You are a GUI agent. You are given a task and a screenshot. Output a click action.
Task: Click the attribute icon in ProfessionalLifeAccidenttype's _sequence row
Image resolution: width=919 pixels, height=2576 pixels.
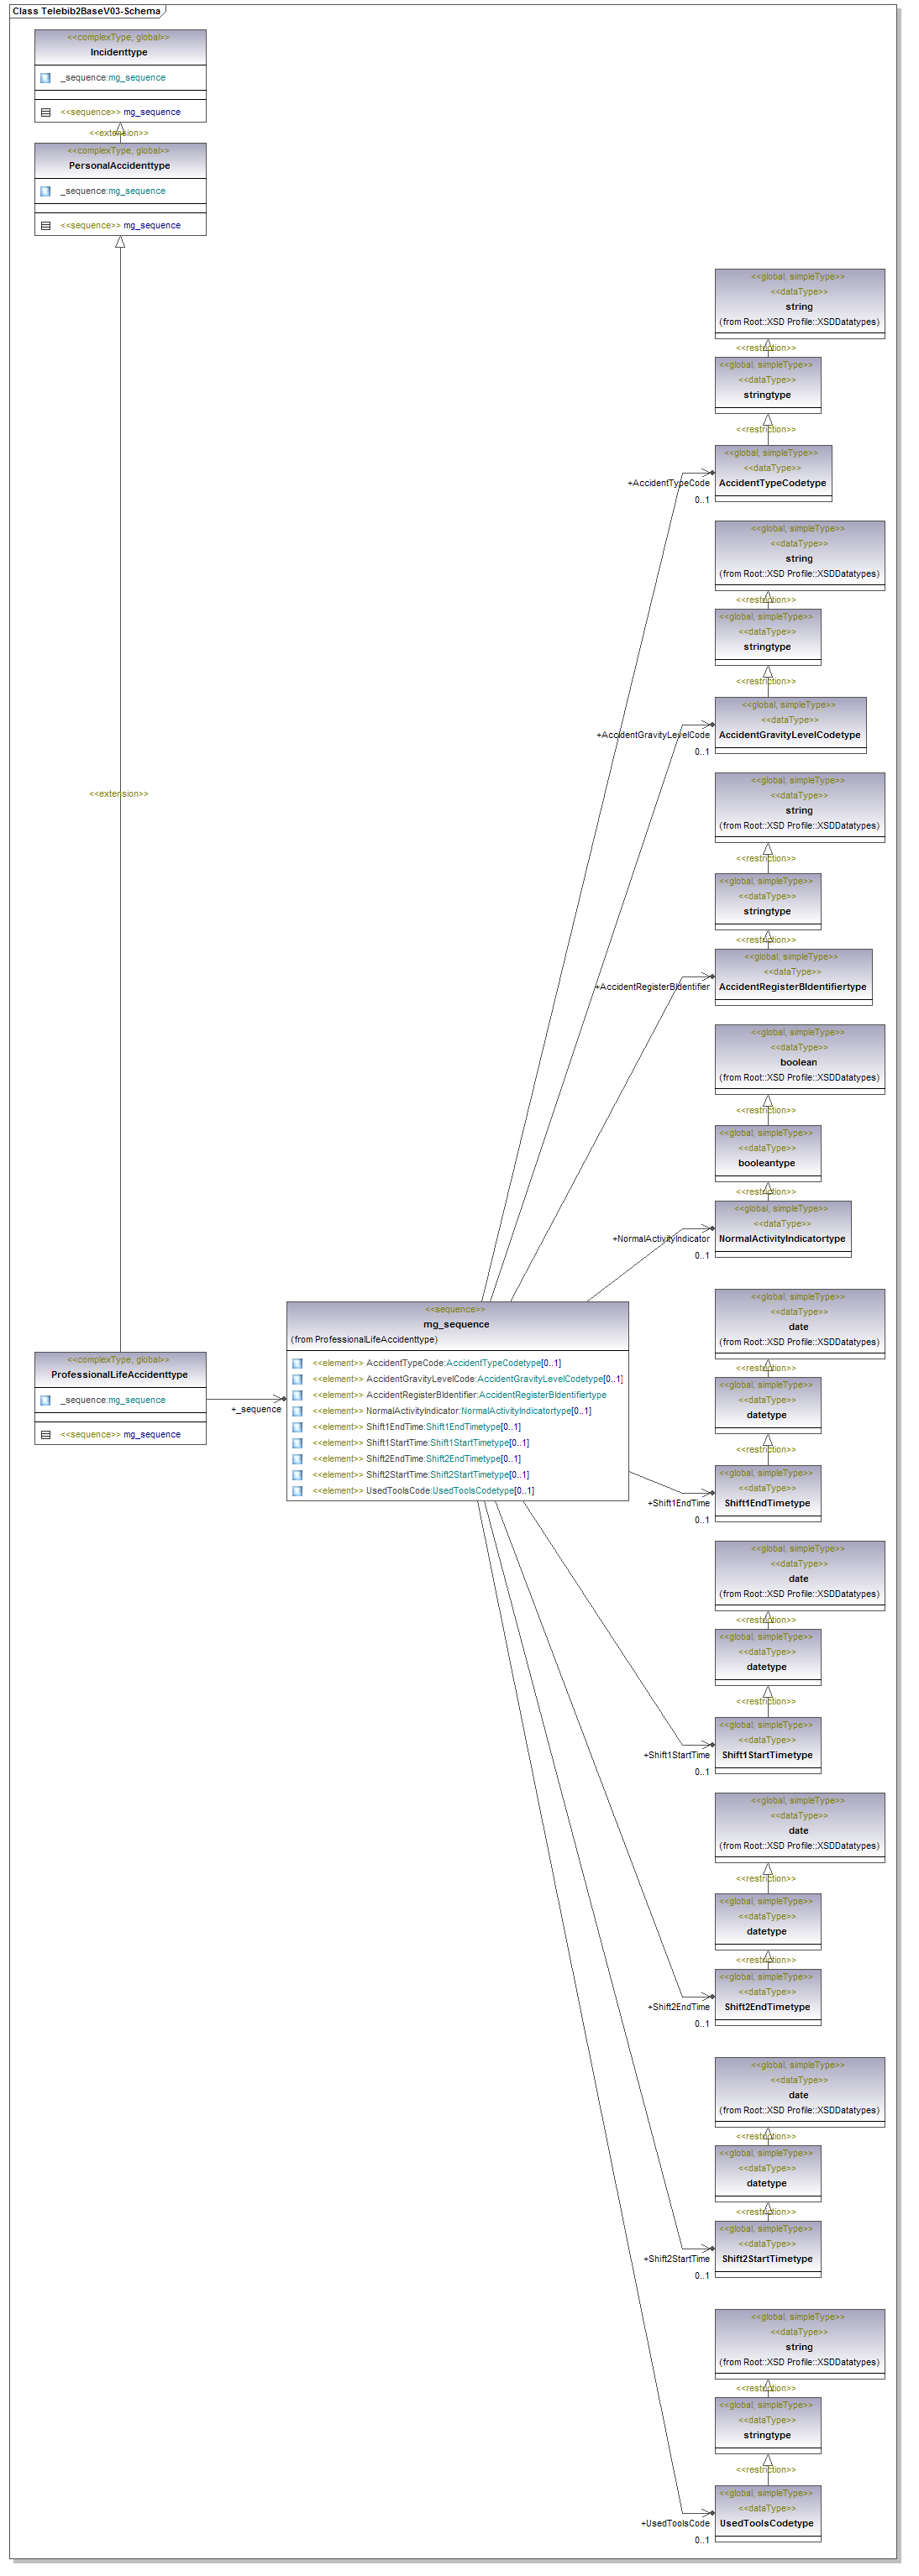pyautogui.click(x=45, y=1400)
